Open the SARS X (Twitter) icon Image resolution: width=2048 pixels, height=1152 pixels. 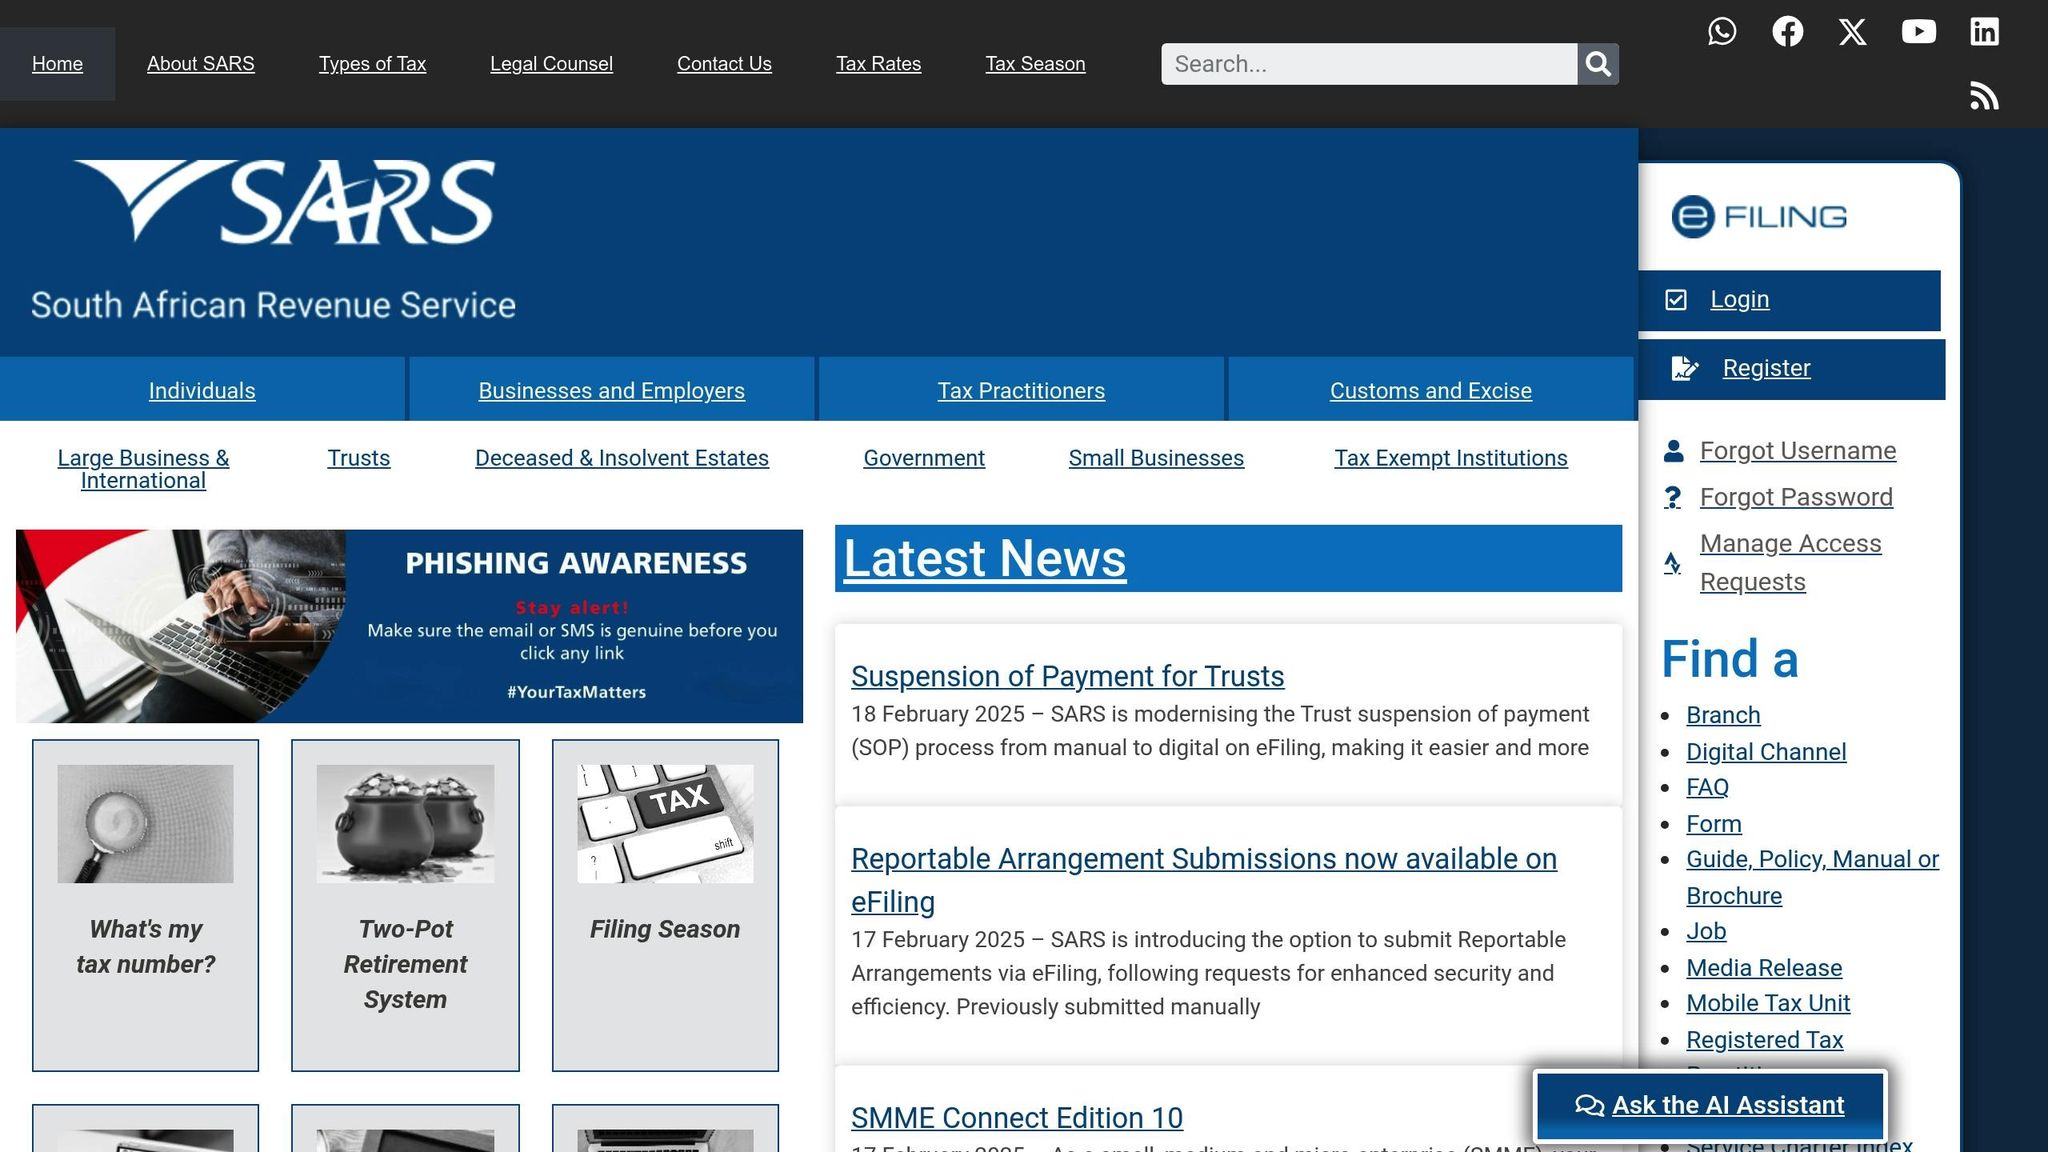(1853, 32)
